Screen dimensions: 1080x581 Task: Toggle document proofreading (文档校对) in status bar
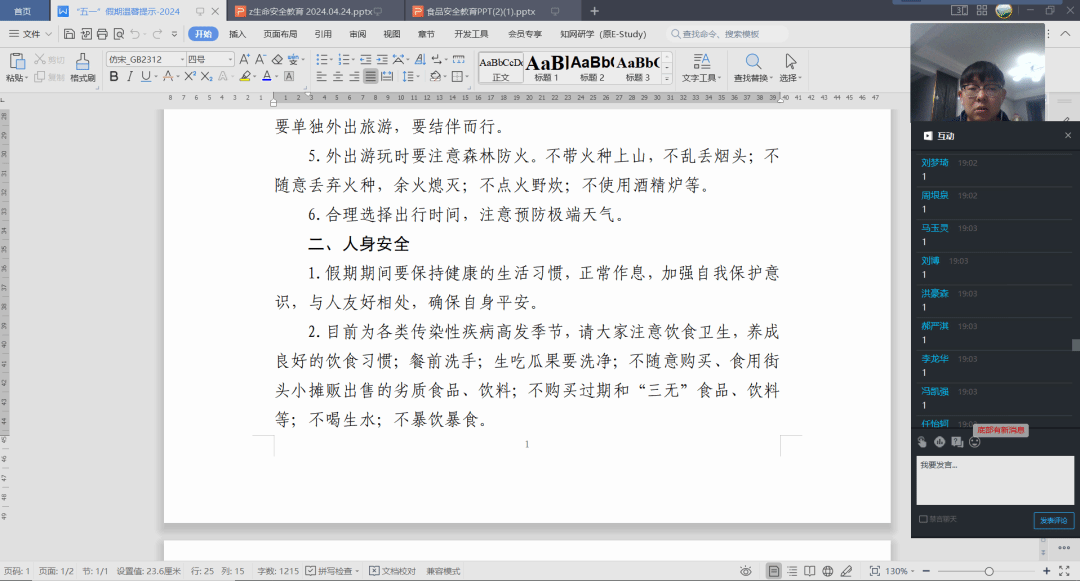tap(374, 571)
